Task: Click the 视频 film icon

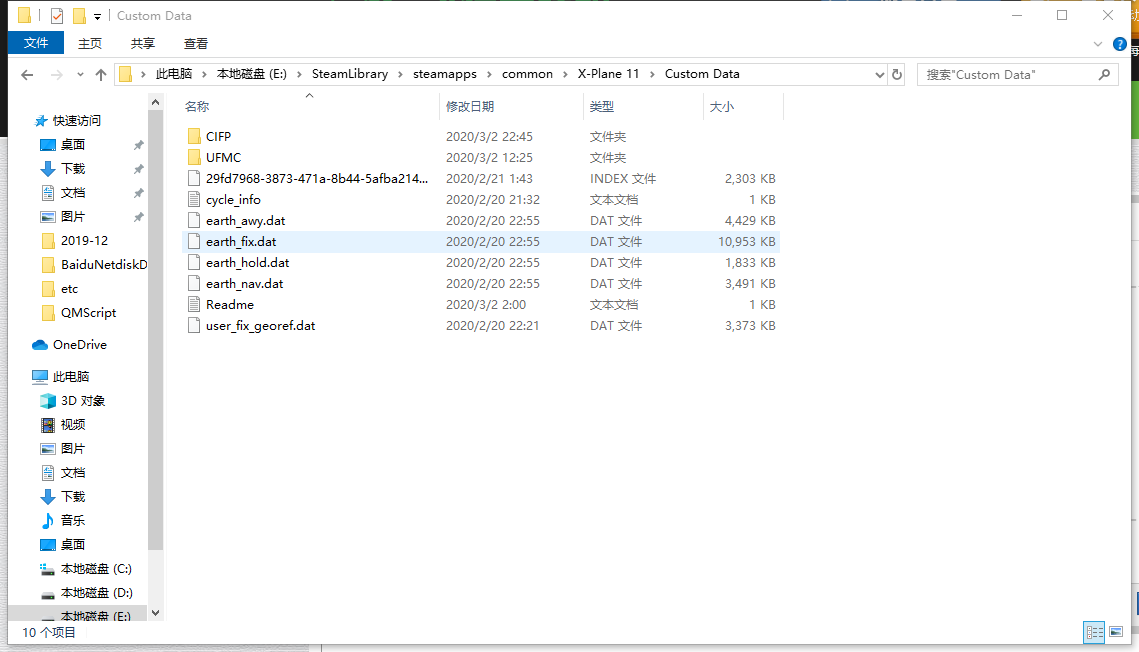Action: (48, 425)
